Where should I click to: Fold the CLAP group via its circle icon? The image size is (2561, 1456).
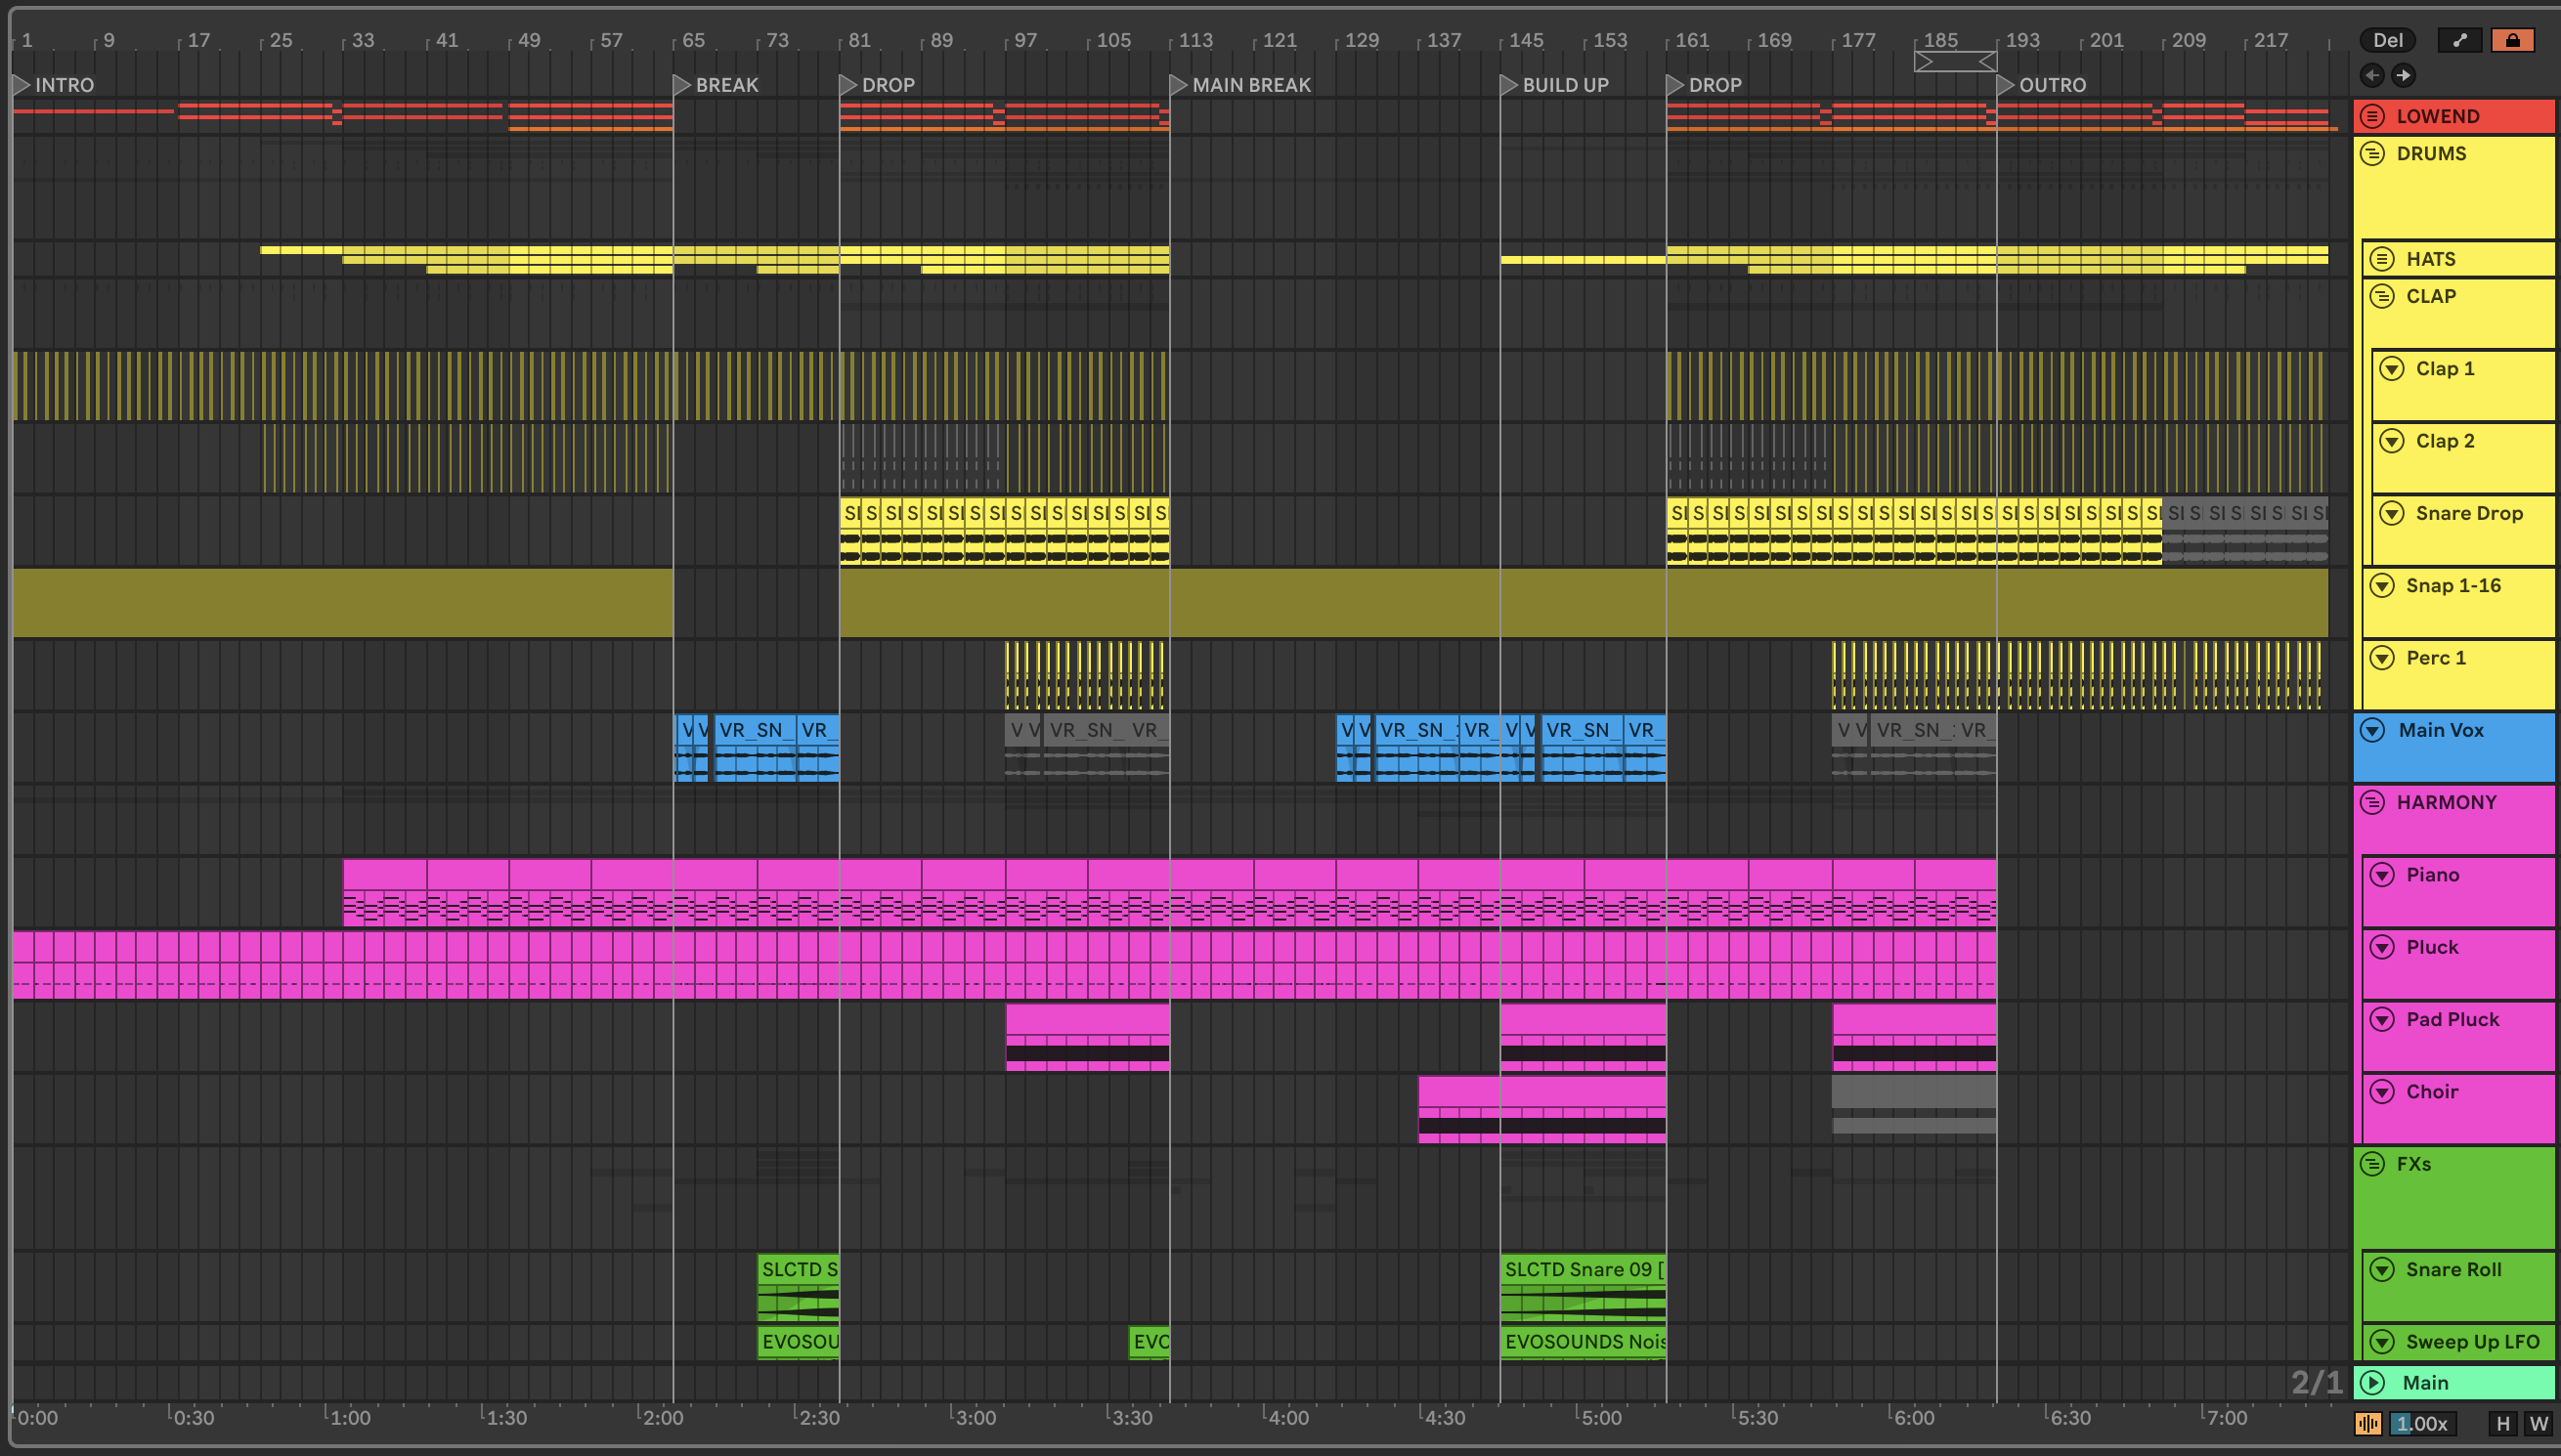[2382, 296]
